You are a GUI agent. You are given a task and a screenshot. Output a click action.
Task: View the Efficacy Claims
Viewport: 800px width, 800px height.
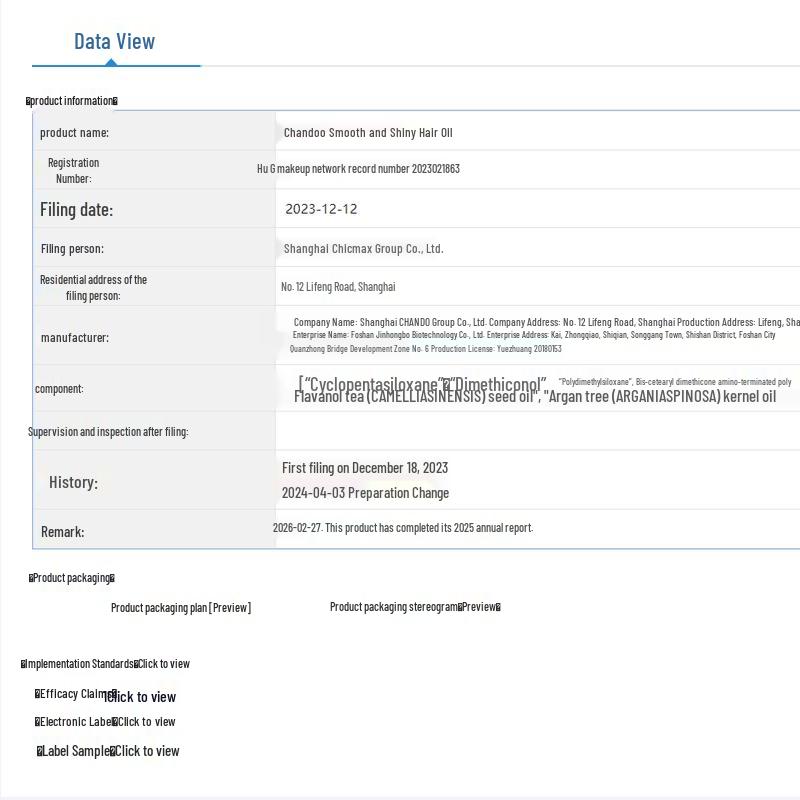pos(140,697)
